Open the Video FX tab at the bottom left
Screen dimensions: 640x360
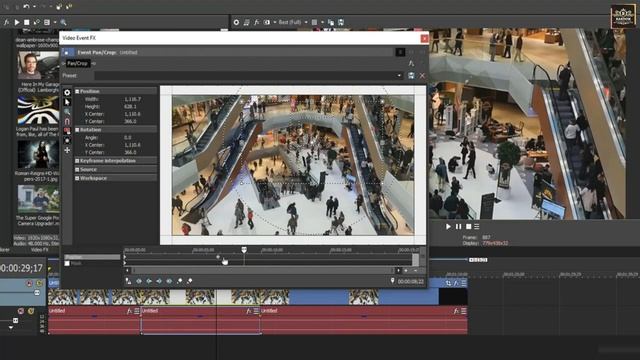(40, 249)
